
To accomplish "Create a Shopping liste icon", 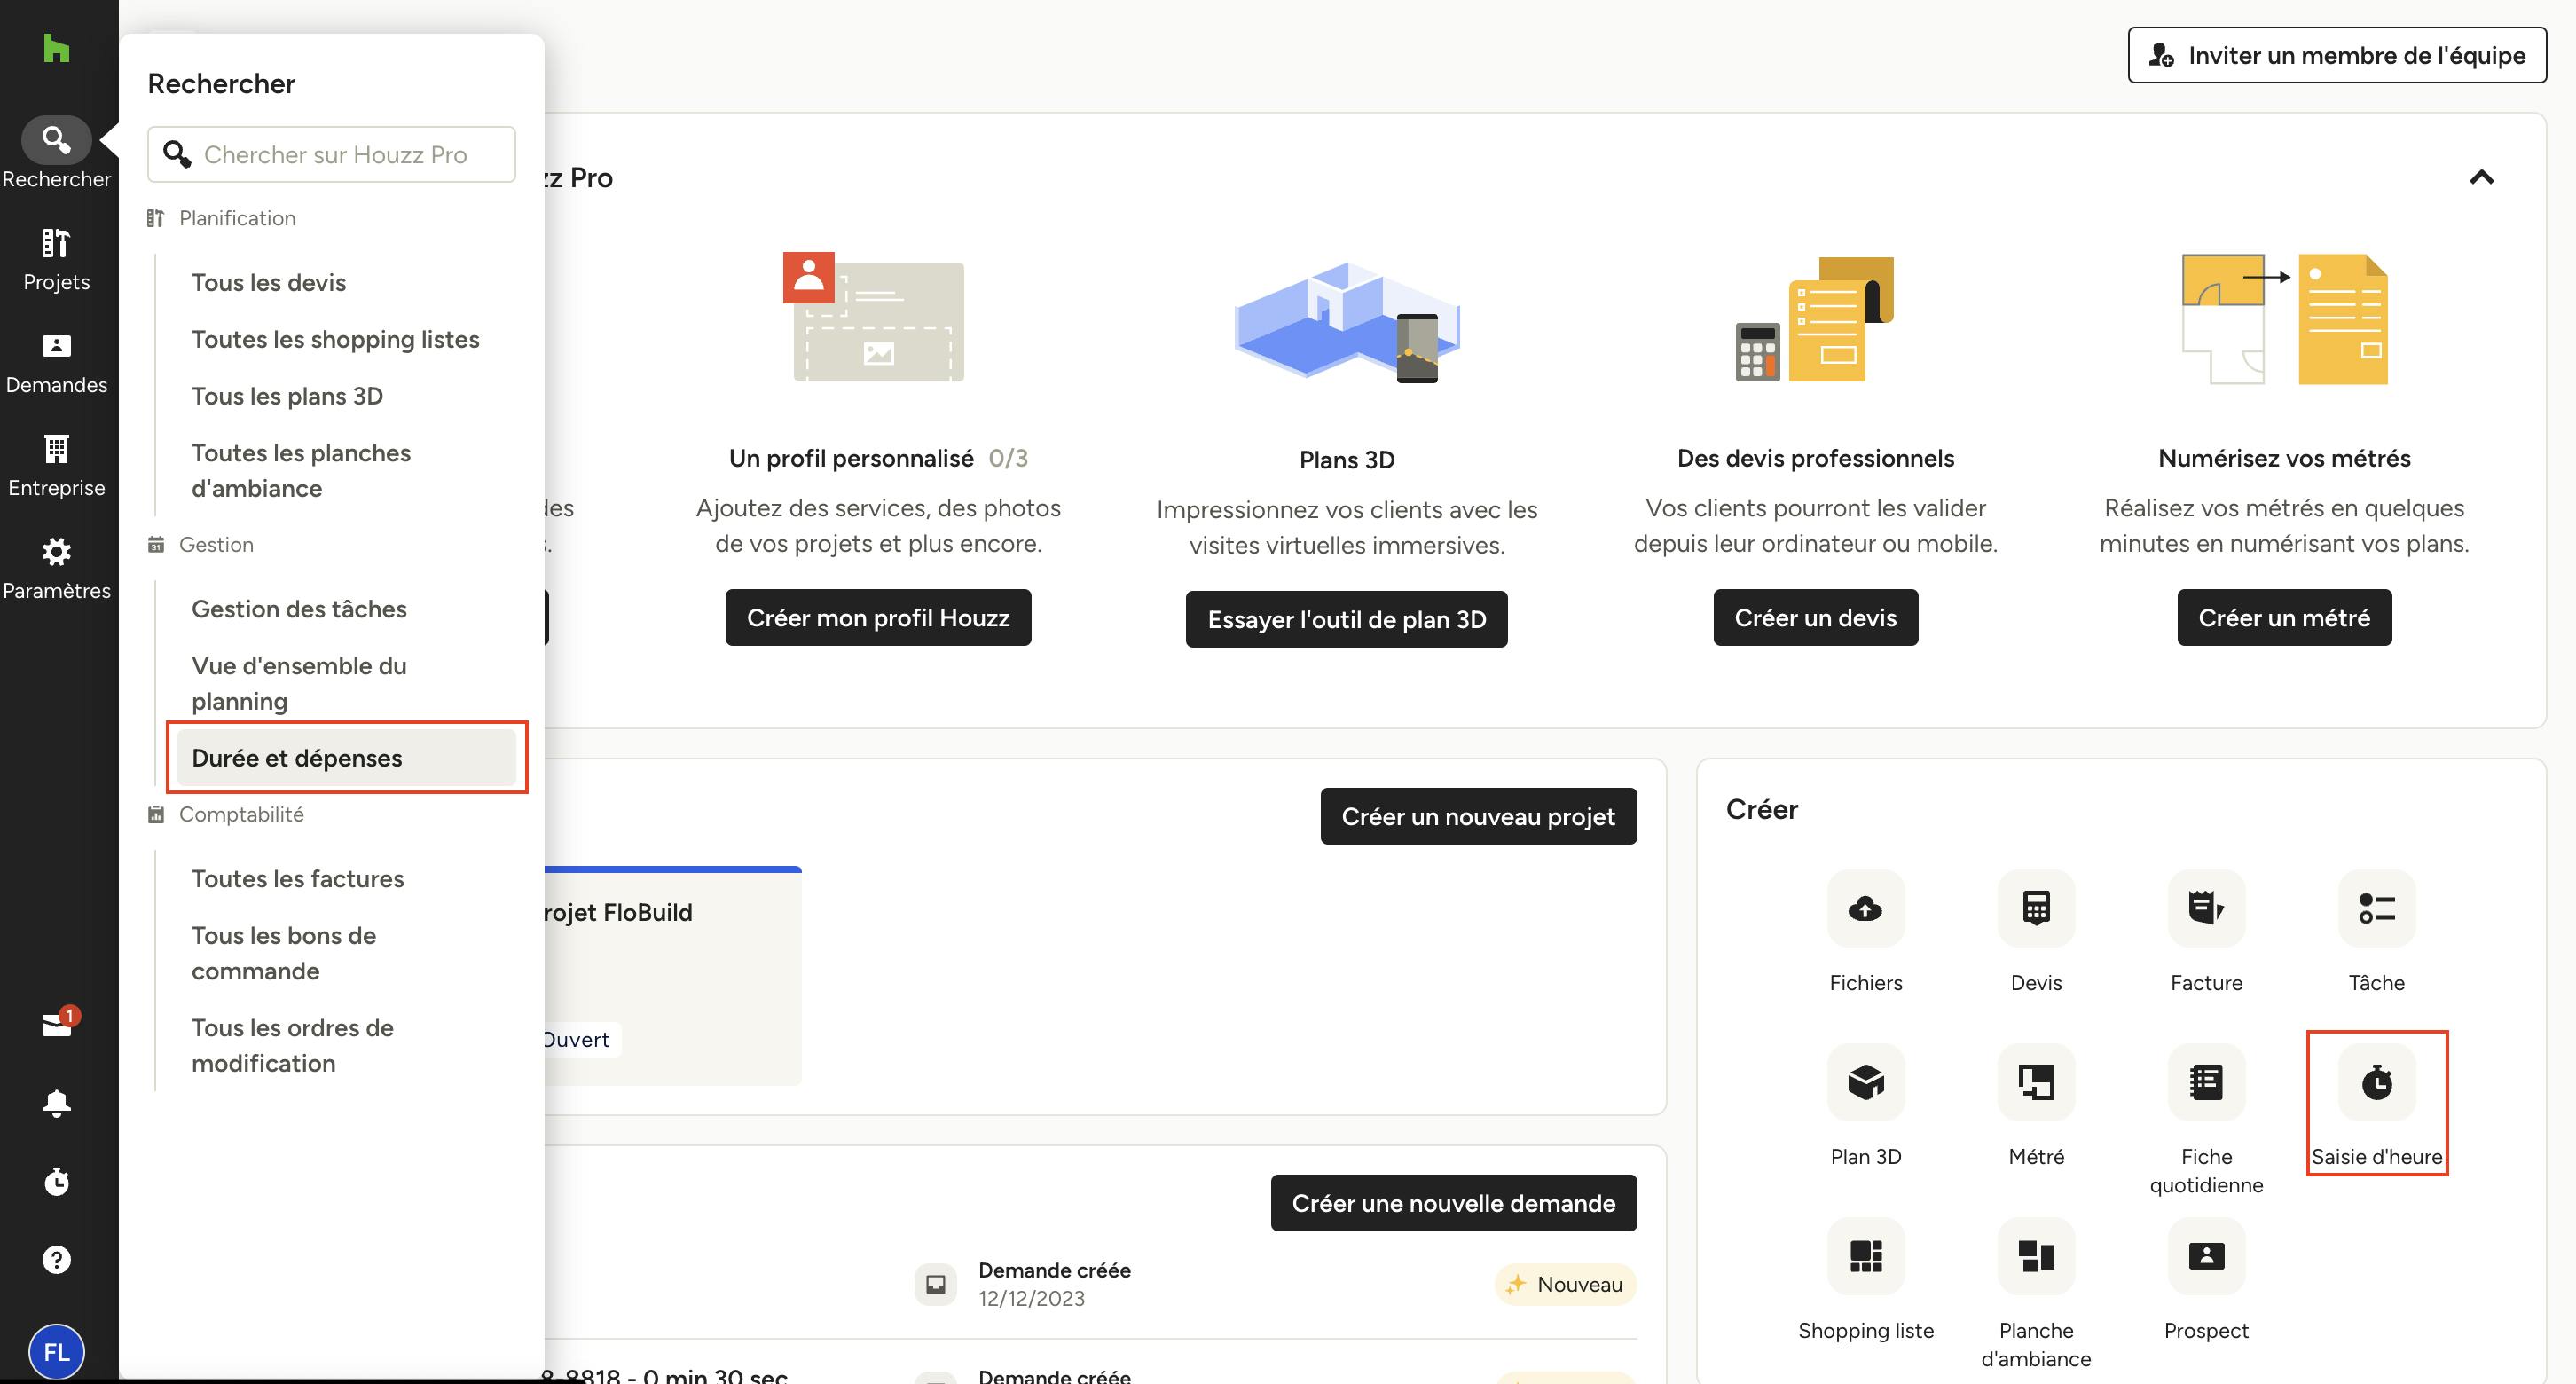I will click(x=1865, y=1255).
